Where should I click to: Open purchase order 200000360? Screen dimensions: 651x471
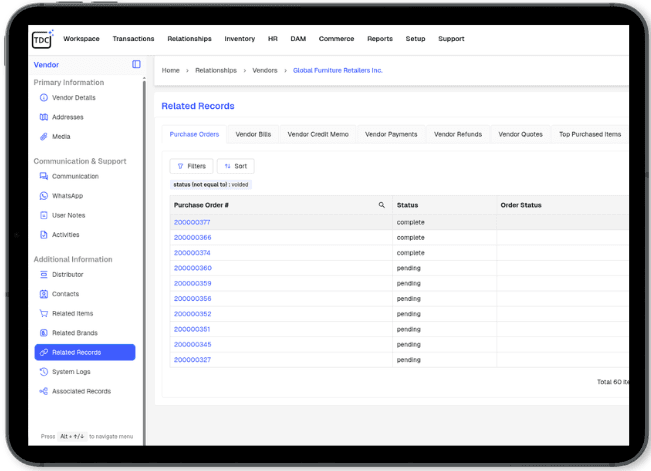click(193, 268)
